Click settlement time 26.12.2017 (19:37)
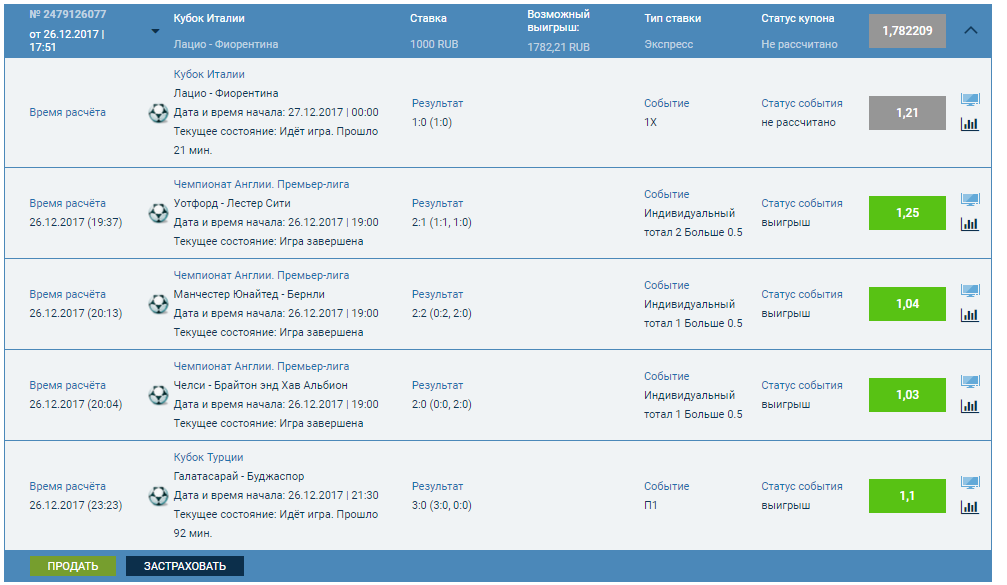 pyautogui.click(x=76, y=223)
